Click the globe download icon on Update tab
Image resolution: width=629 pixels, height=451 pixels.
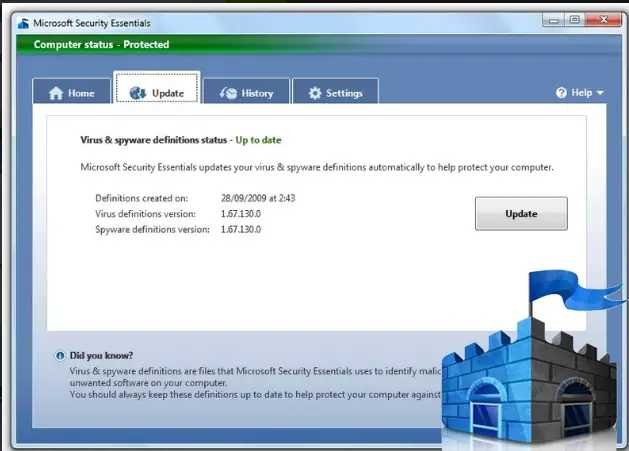click(138, 93)
